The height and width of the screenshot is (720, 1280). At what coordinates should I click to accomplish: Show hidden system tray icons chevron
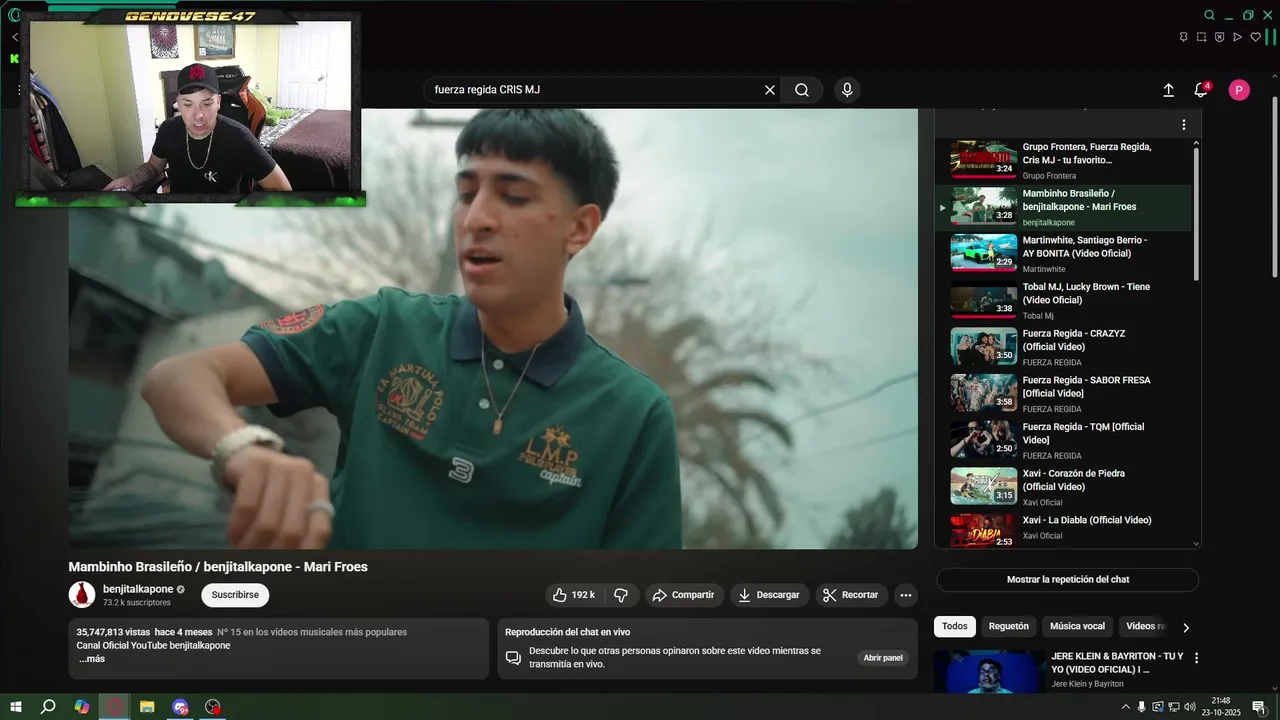pos(1126,707)
